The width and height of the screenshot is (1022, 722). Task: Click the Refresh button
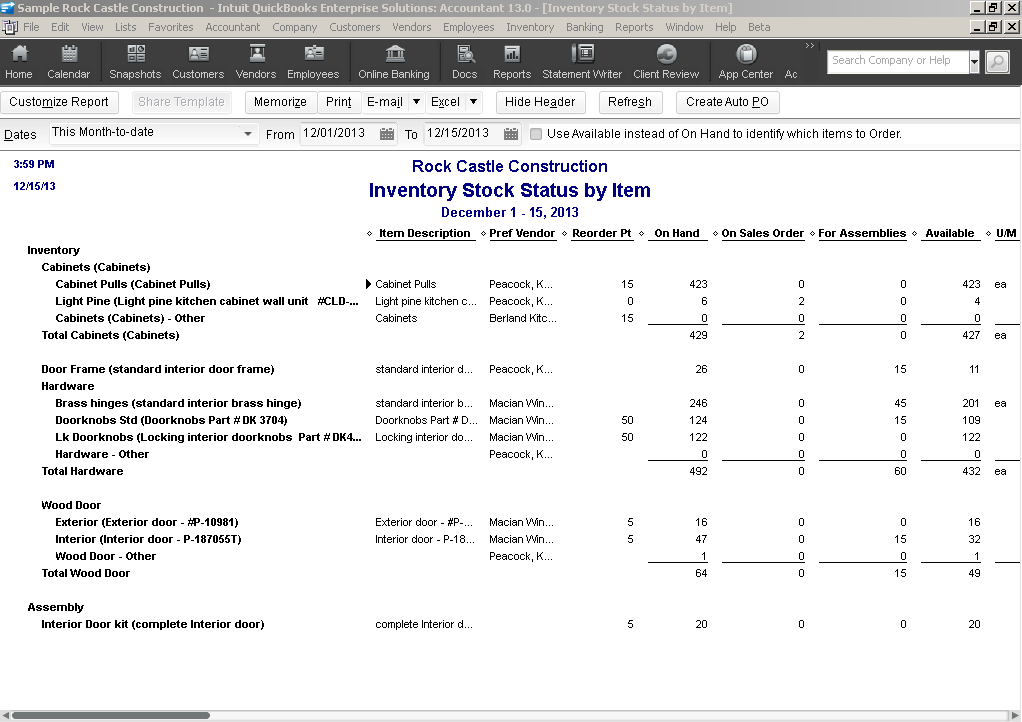click(x=630, y=102)
